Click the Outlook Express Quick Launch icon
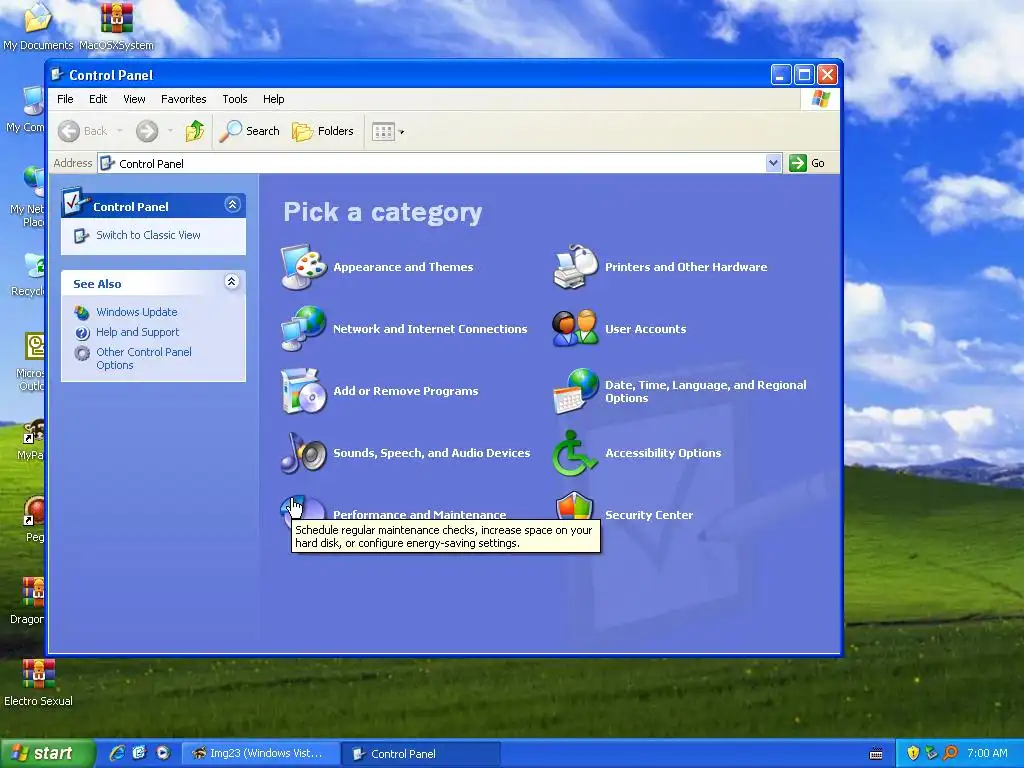 [140, 753]
